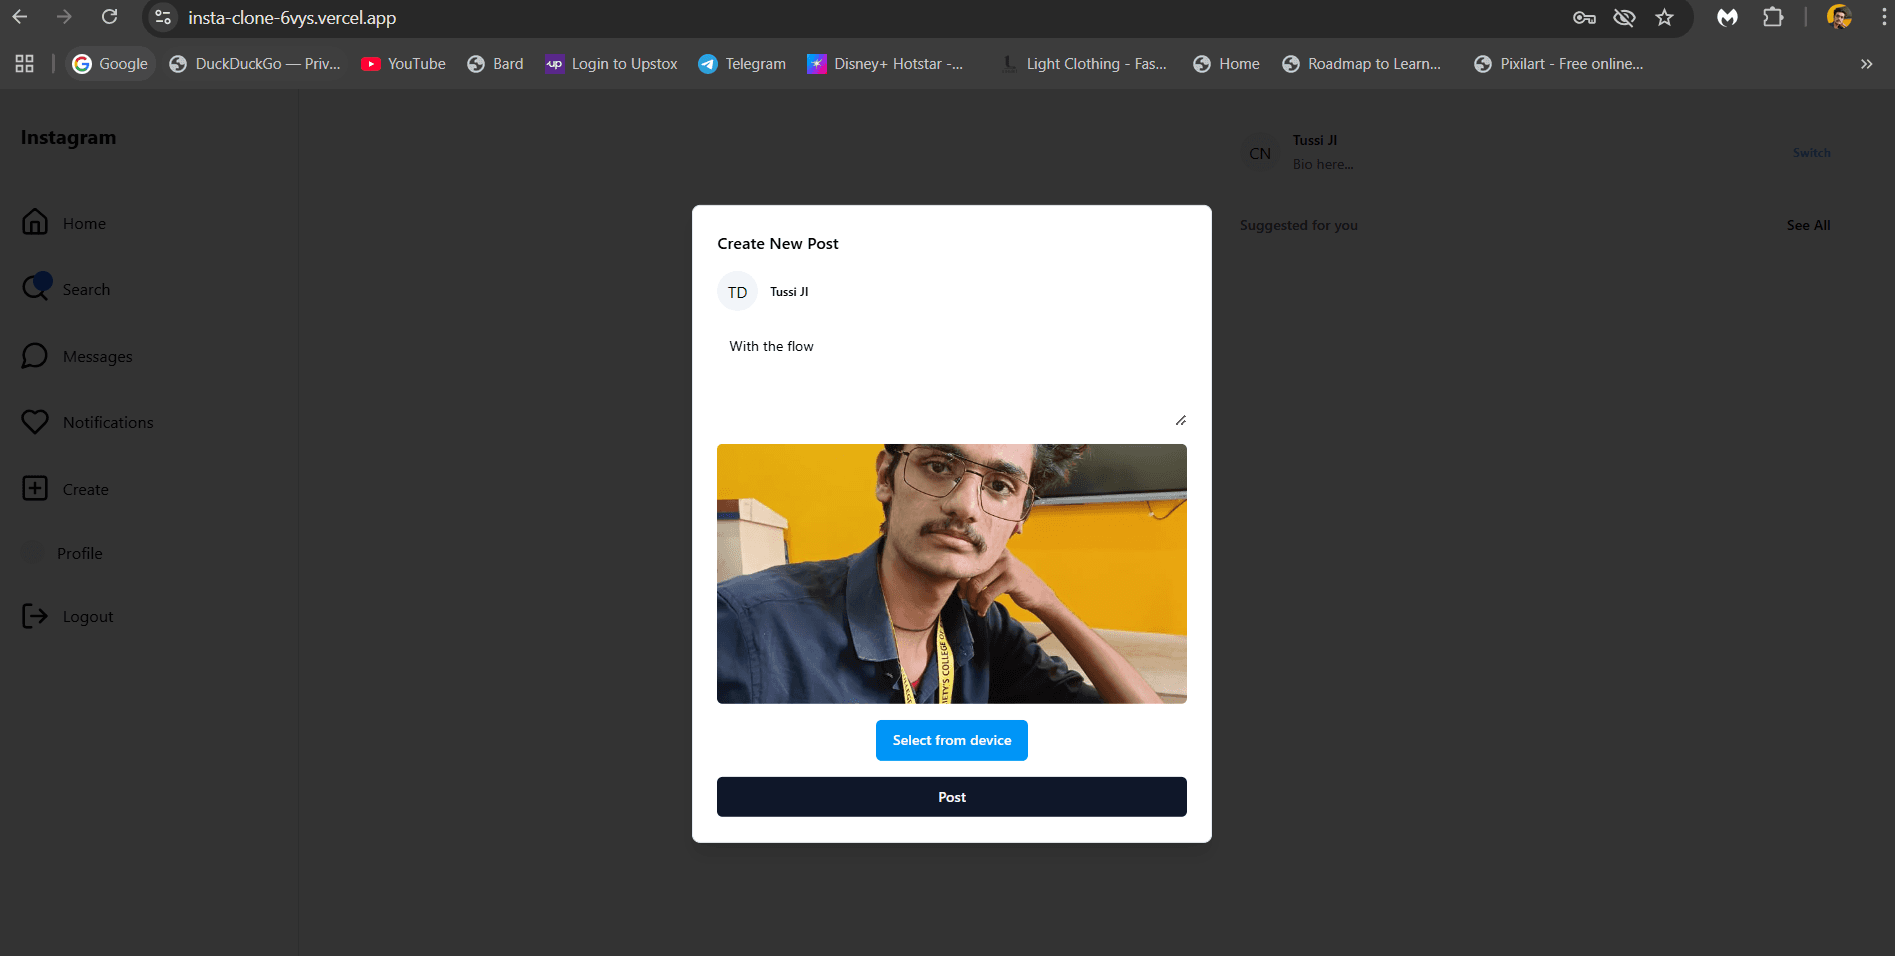Click the Instagram logo text
The width and height of the screenshot is (1895, 956).
tap(68, 138)
